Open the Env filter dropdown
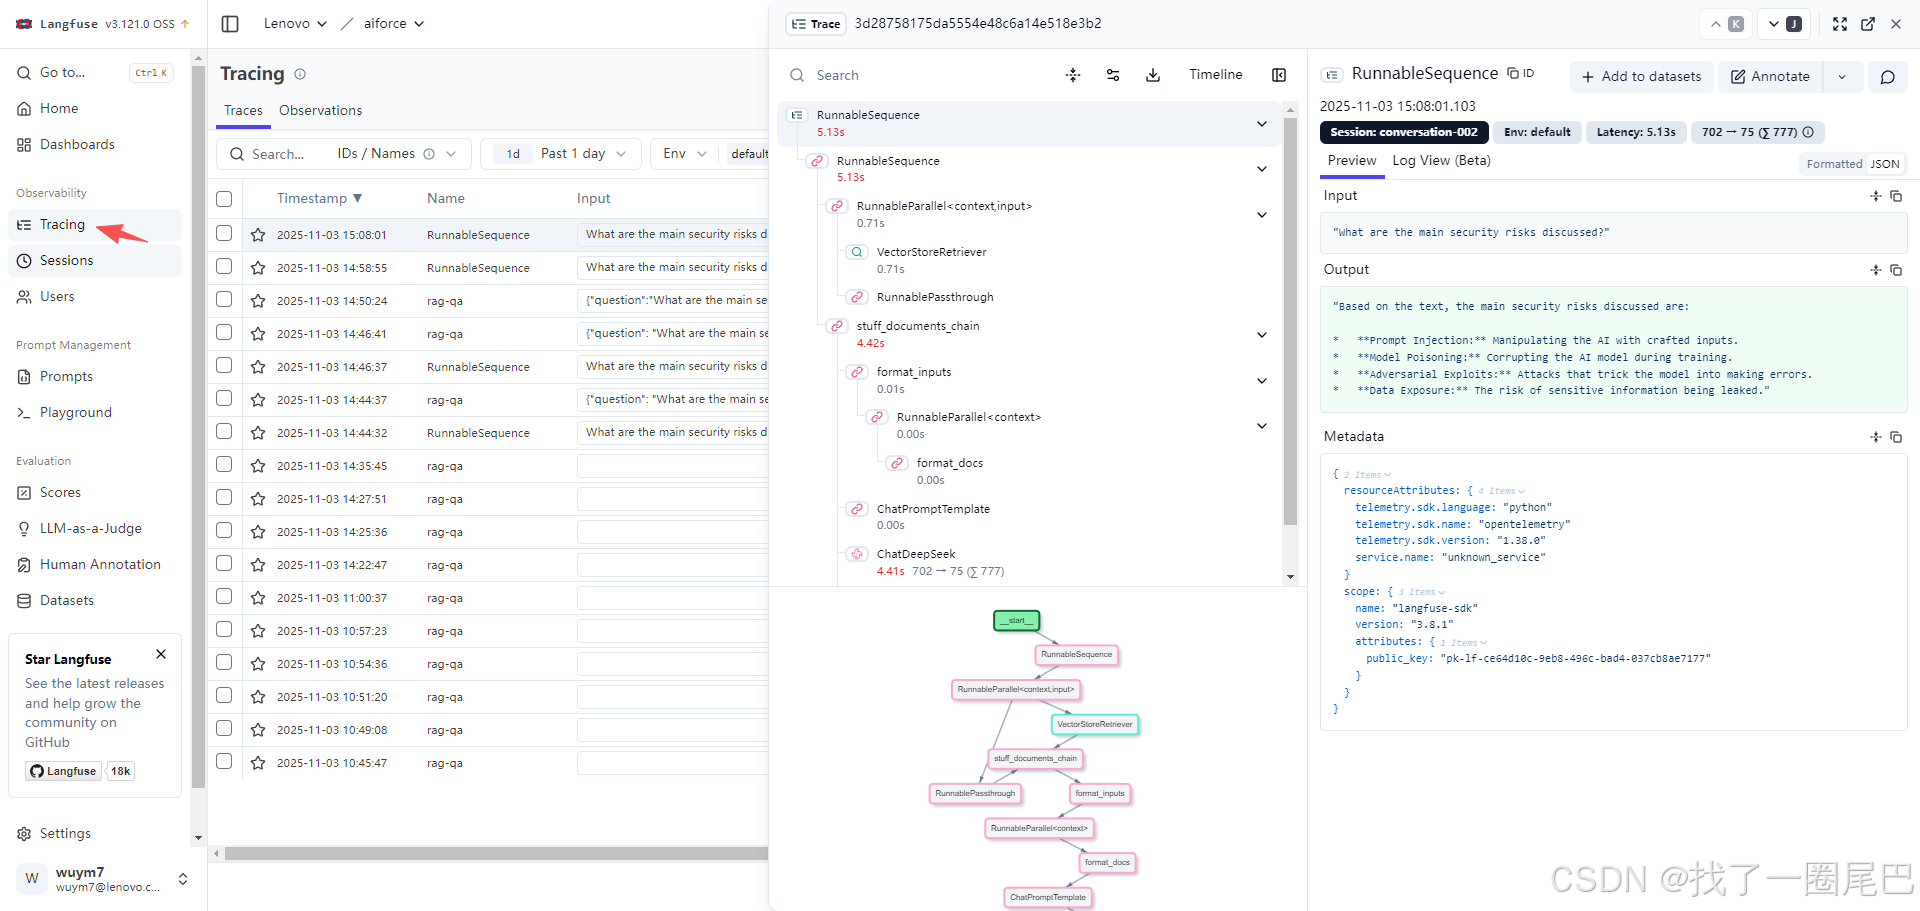The image size is (1920, 911). pos(685,154)
